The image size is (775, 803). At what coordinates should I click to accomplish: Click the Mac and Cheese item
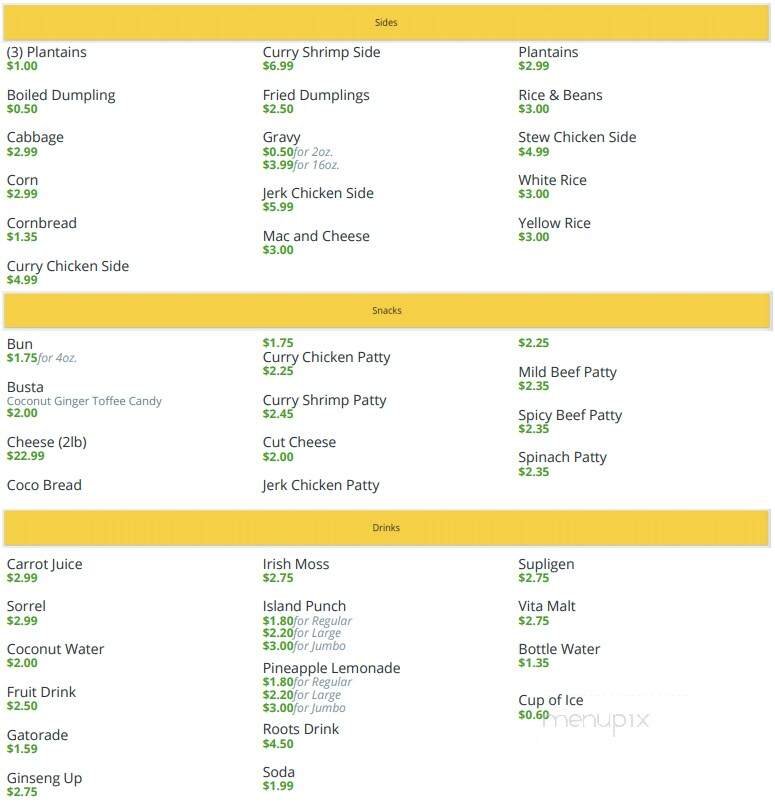tap(316, 236)
